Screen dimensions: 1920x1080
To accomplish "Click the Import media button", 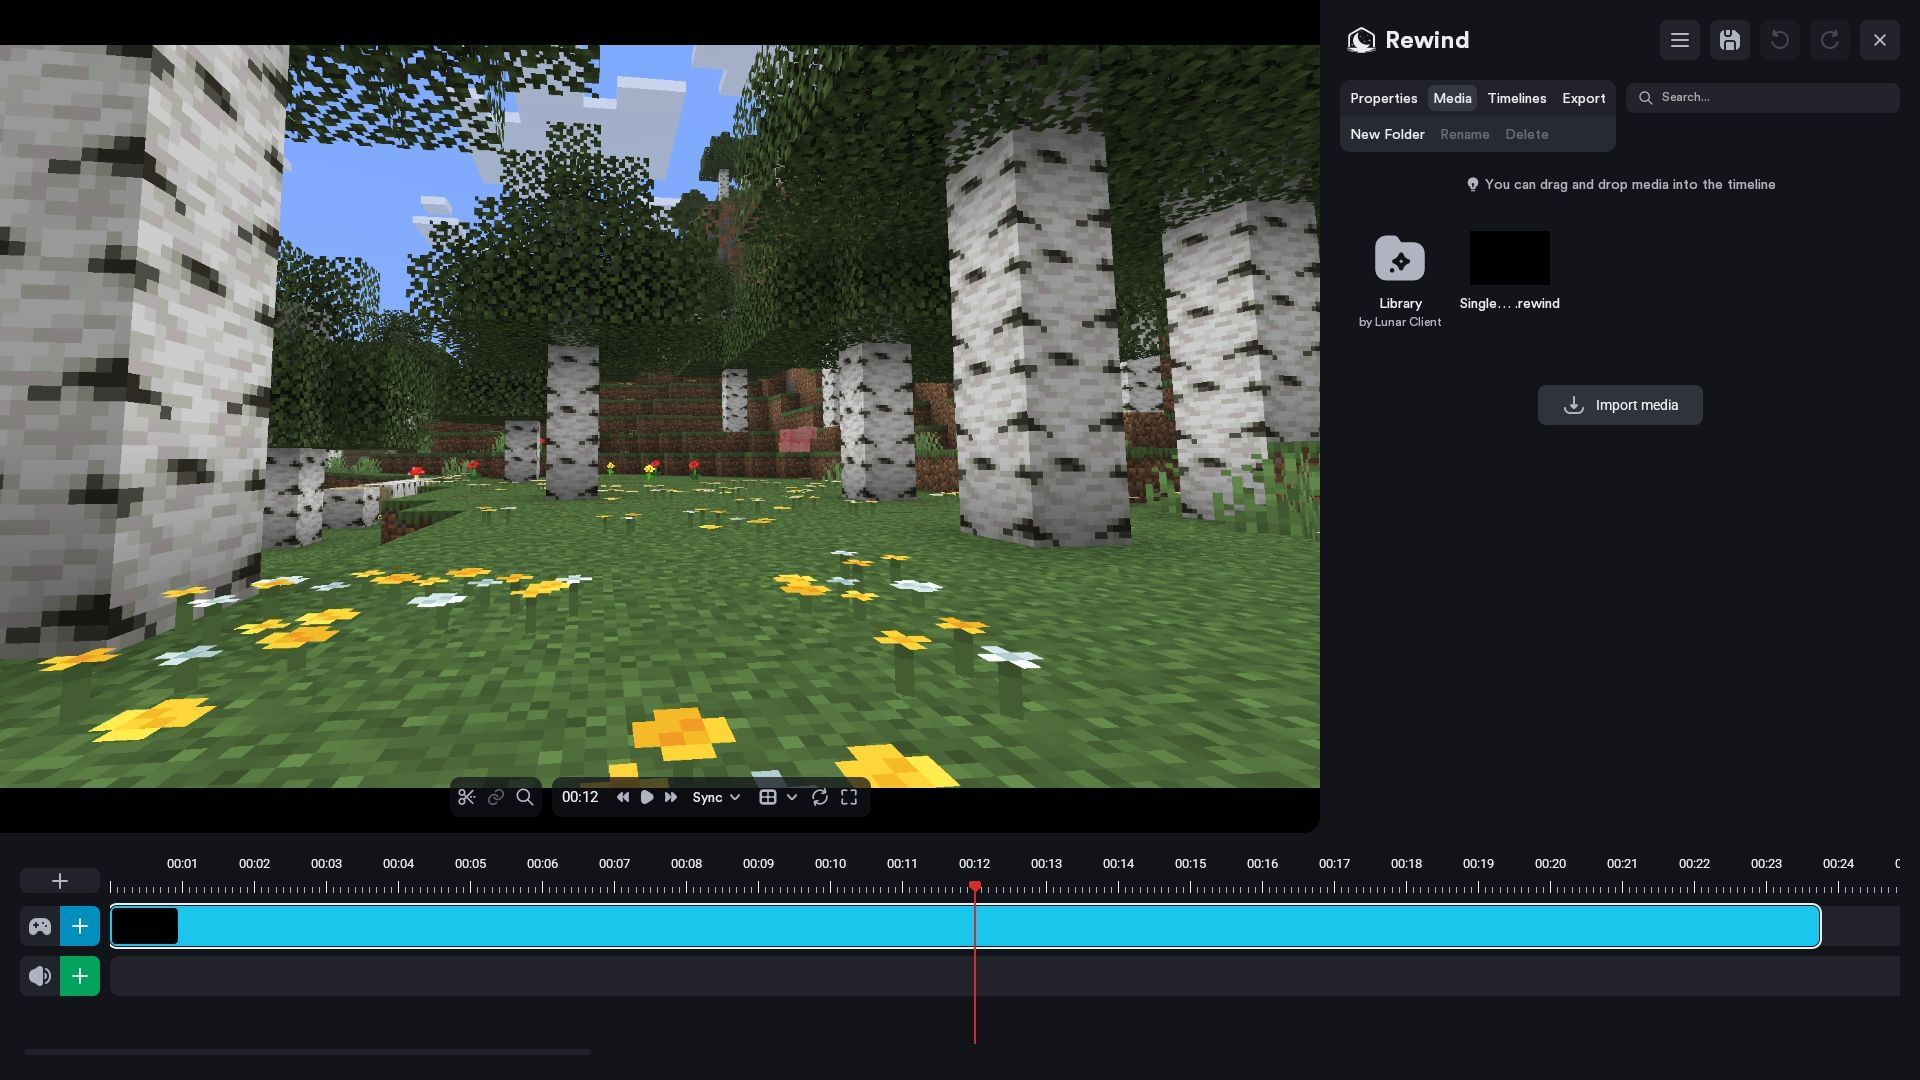I will click(1620, 405).
